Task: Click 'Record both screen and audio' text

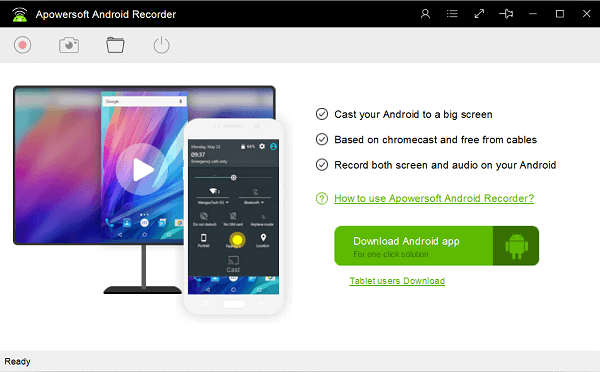Action: [445, 165]
